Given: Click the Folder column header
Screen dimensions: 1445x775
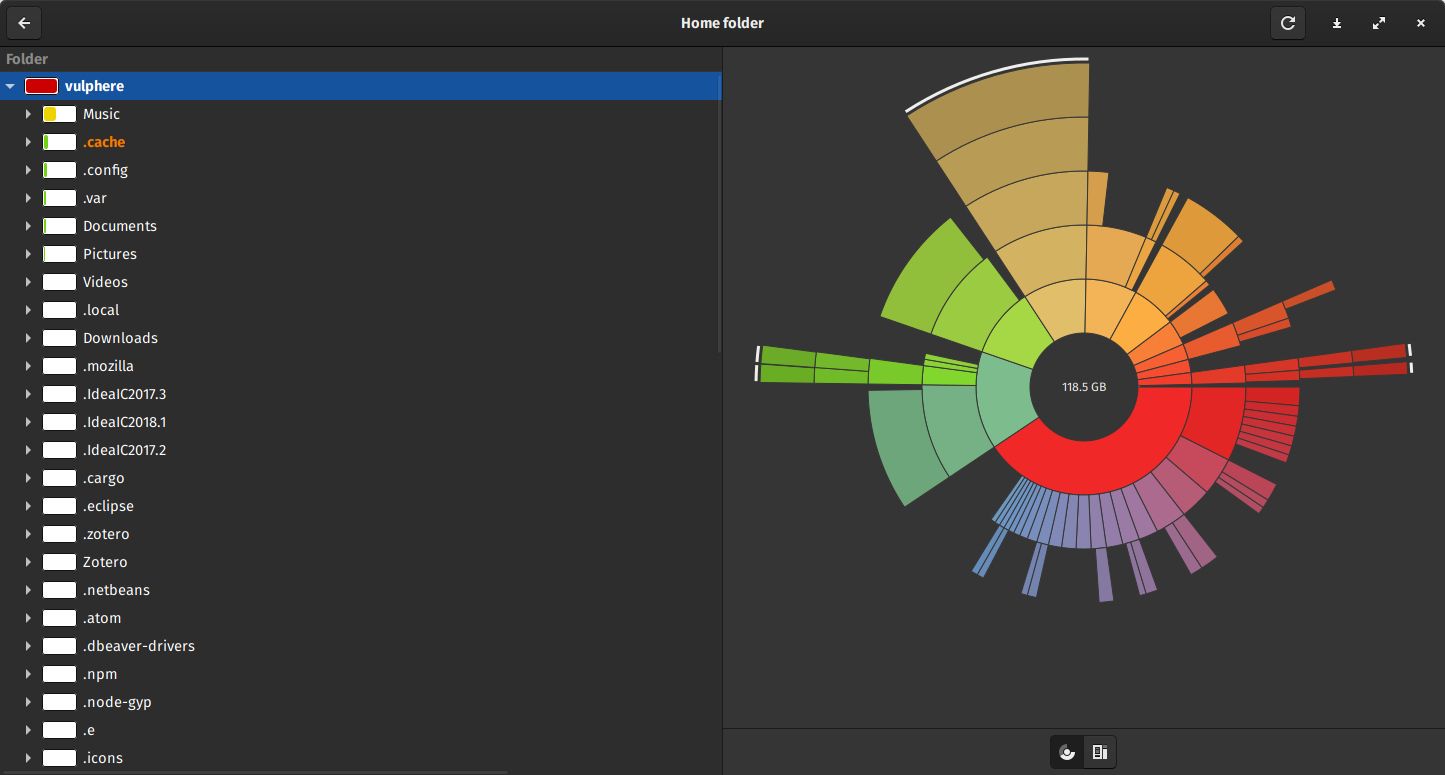Looking at the screenshot, I should point(28,59).
